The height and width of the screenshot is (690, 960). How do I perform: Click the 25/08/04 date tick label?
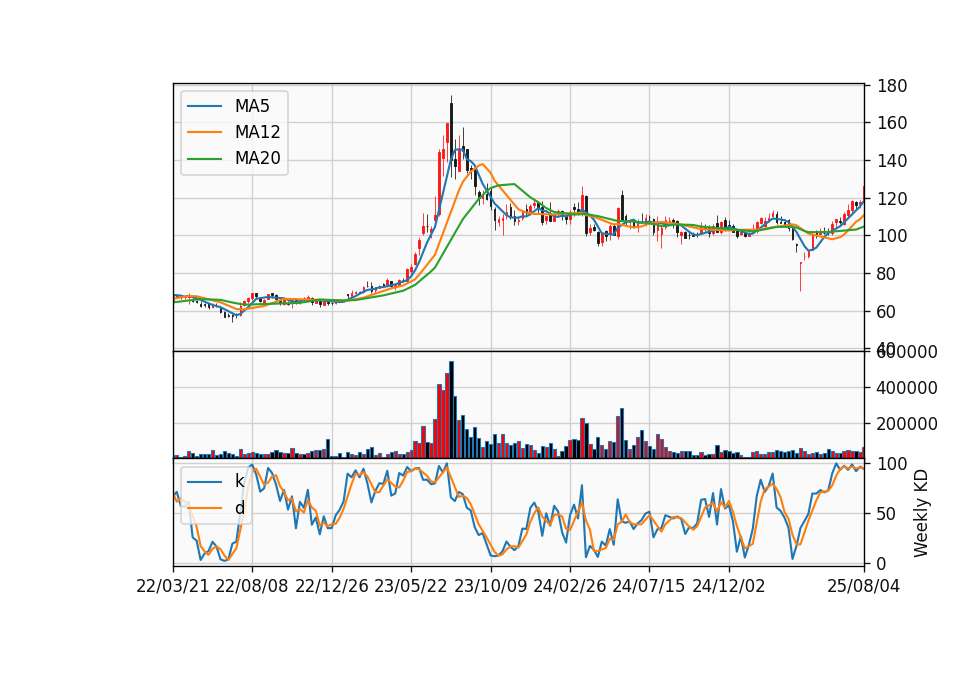click(863, 586)
